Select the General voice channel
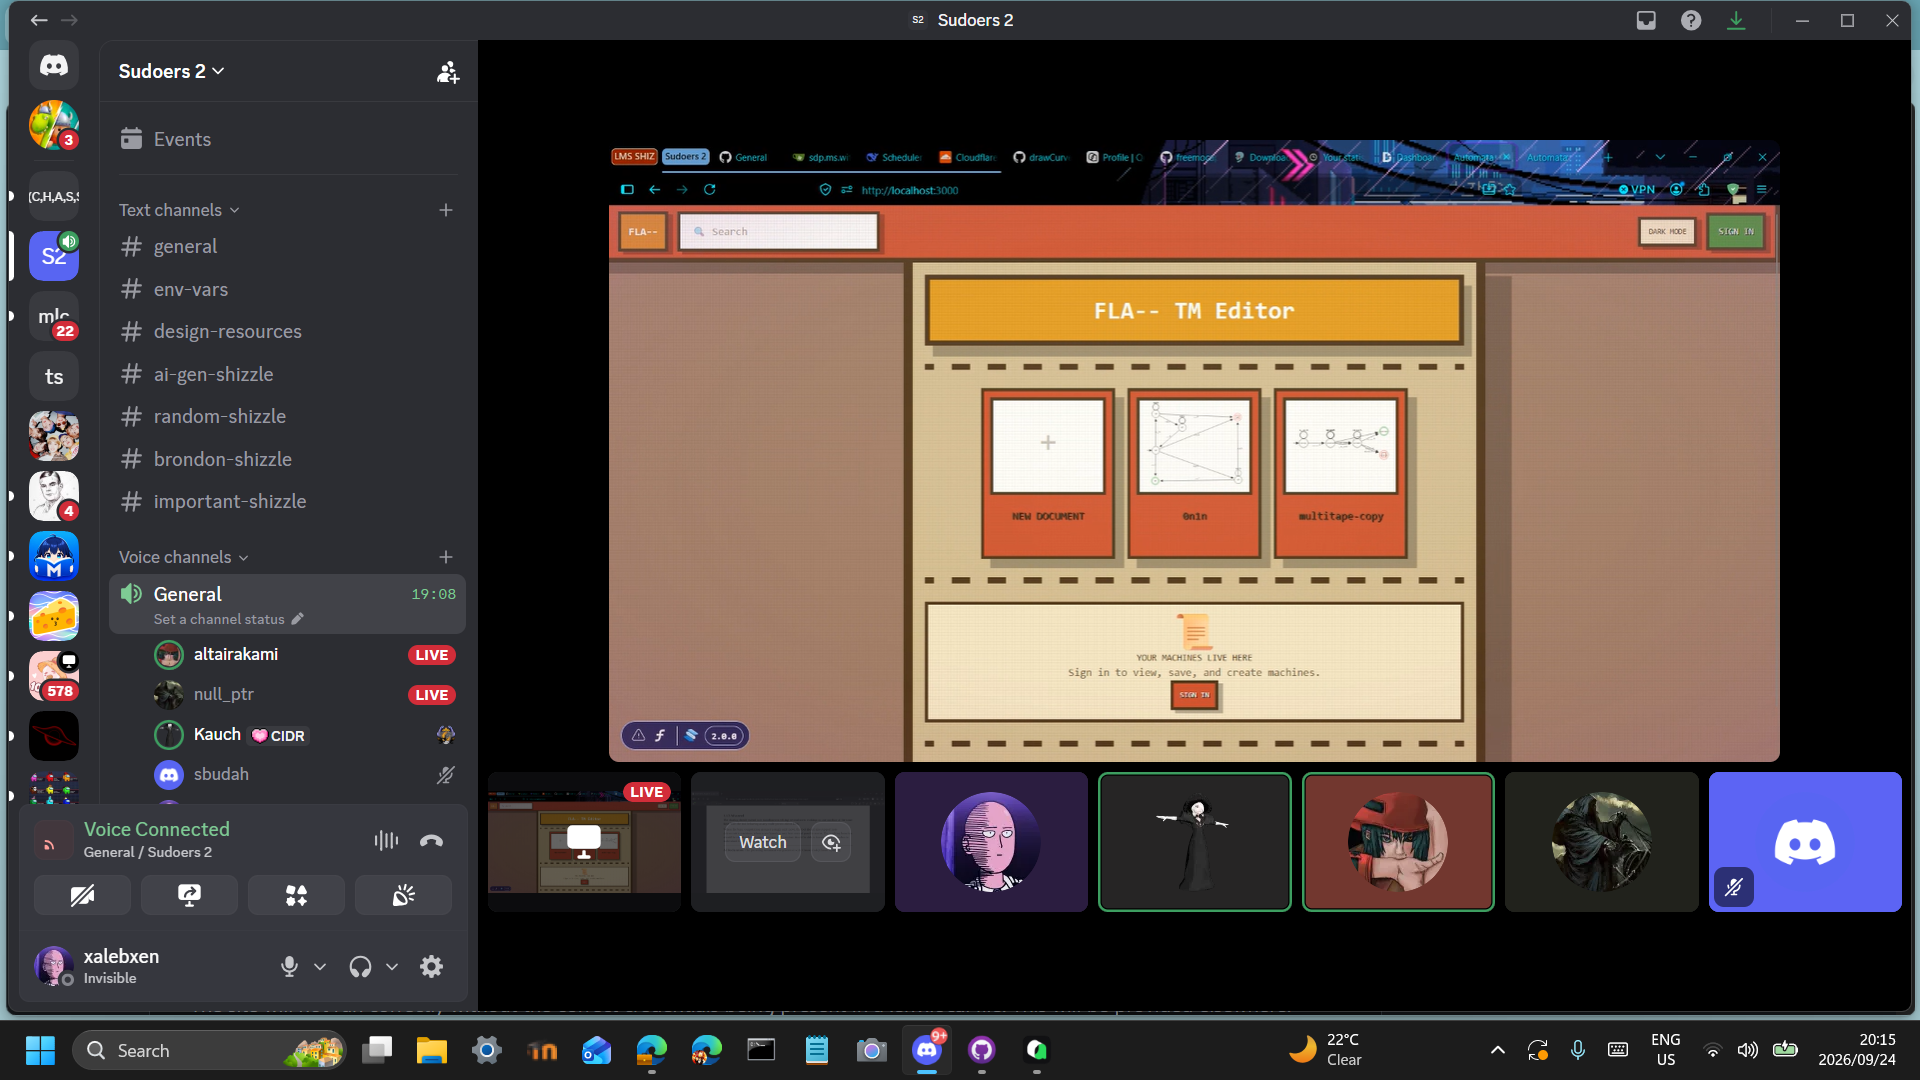Image resolution: width=1920 pixels, height=1080 pixels. click(x=287, y=603)
